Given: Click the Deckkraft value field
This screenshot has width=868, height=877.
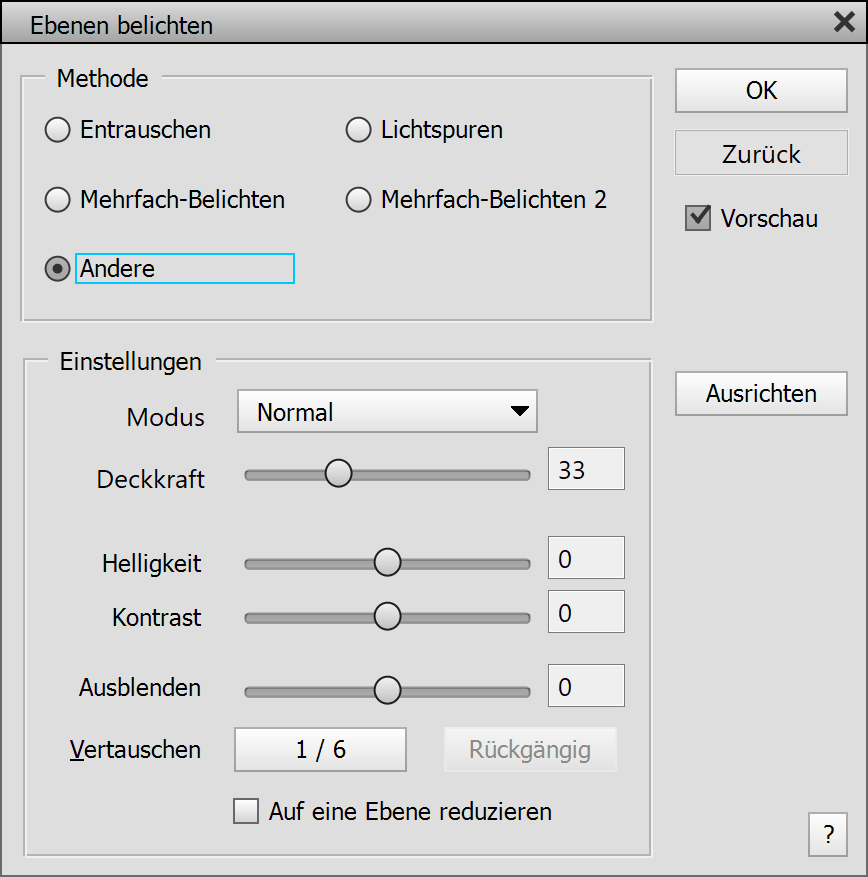Looking at the screenshot, I should 586,469.
